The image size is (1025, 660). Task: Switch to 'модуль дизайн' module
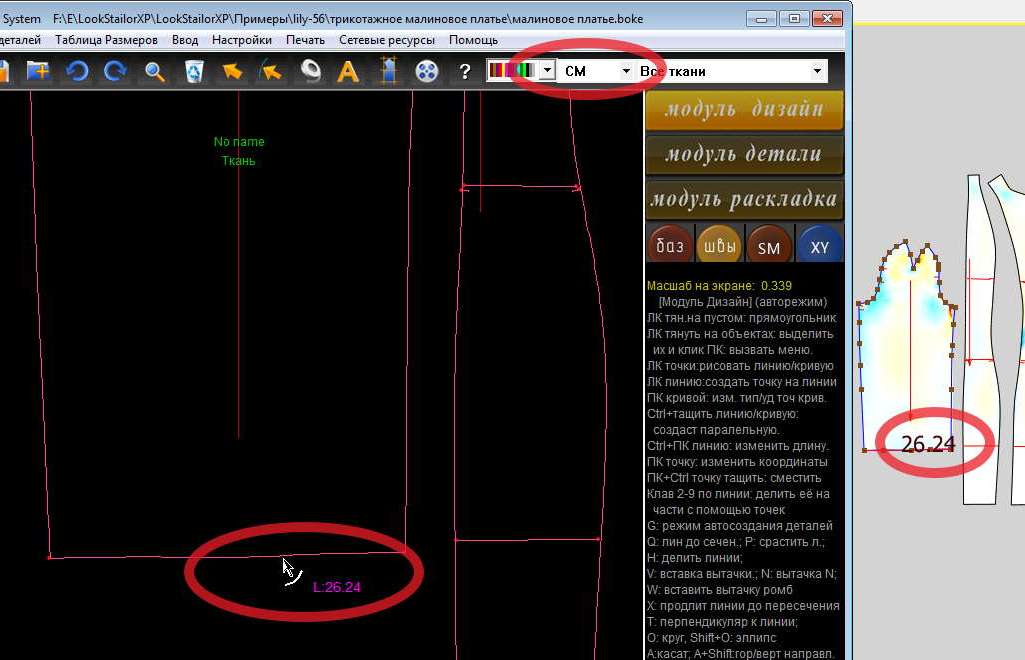coord(745,109)
